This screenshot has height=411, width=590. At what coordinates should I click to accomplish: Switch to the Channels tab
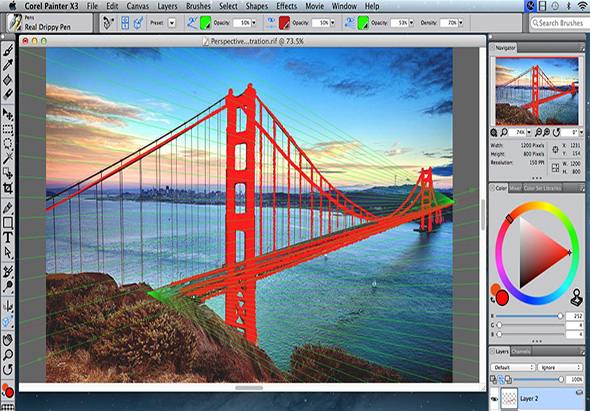point(521,352)
